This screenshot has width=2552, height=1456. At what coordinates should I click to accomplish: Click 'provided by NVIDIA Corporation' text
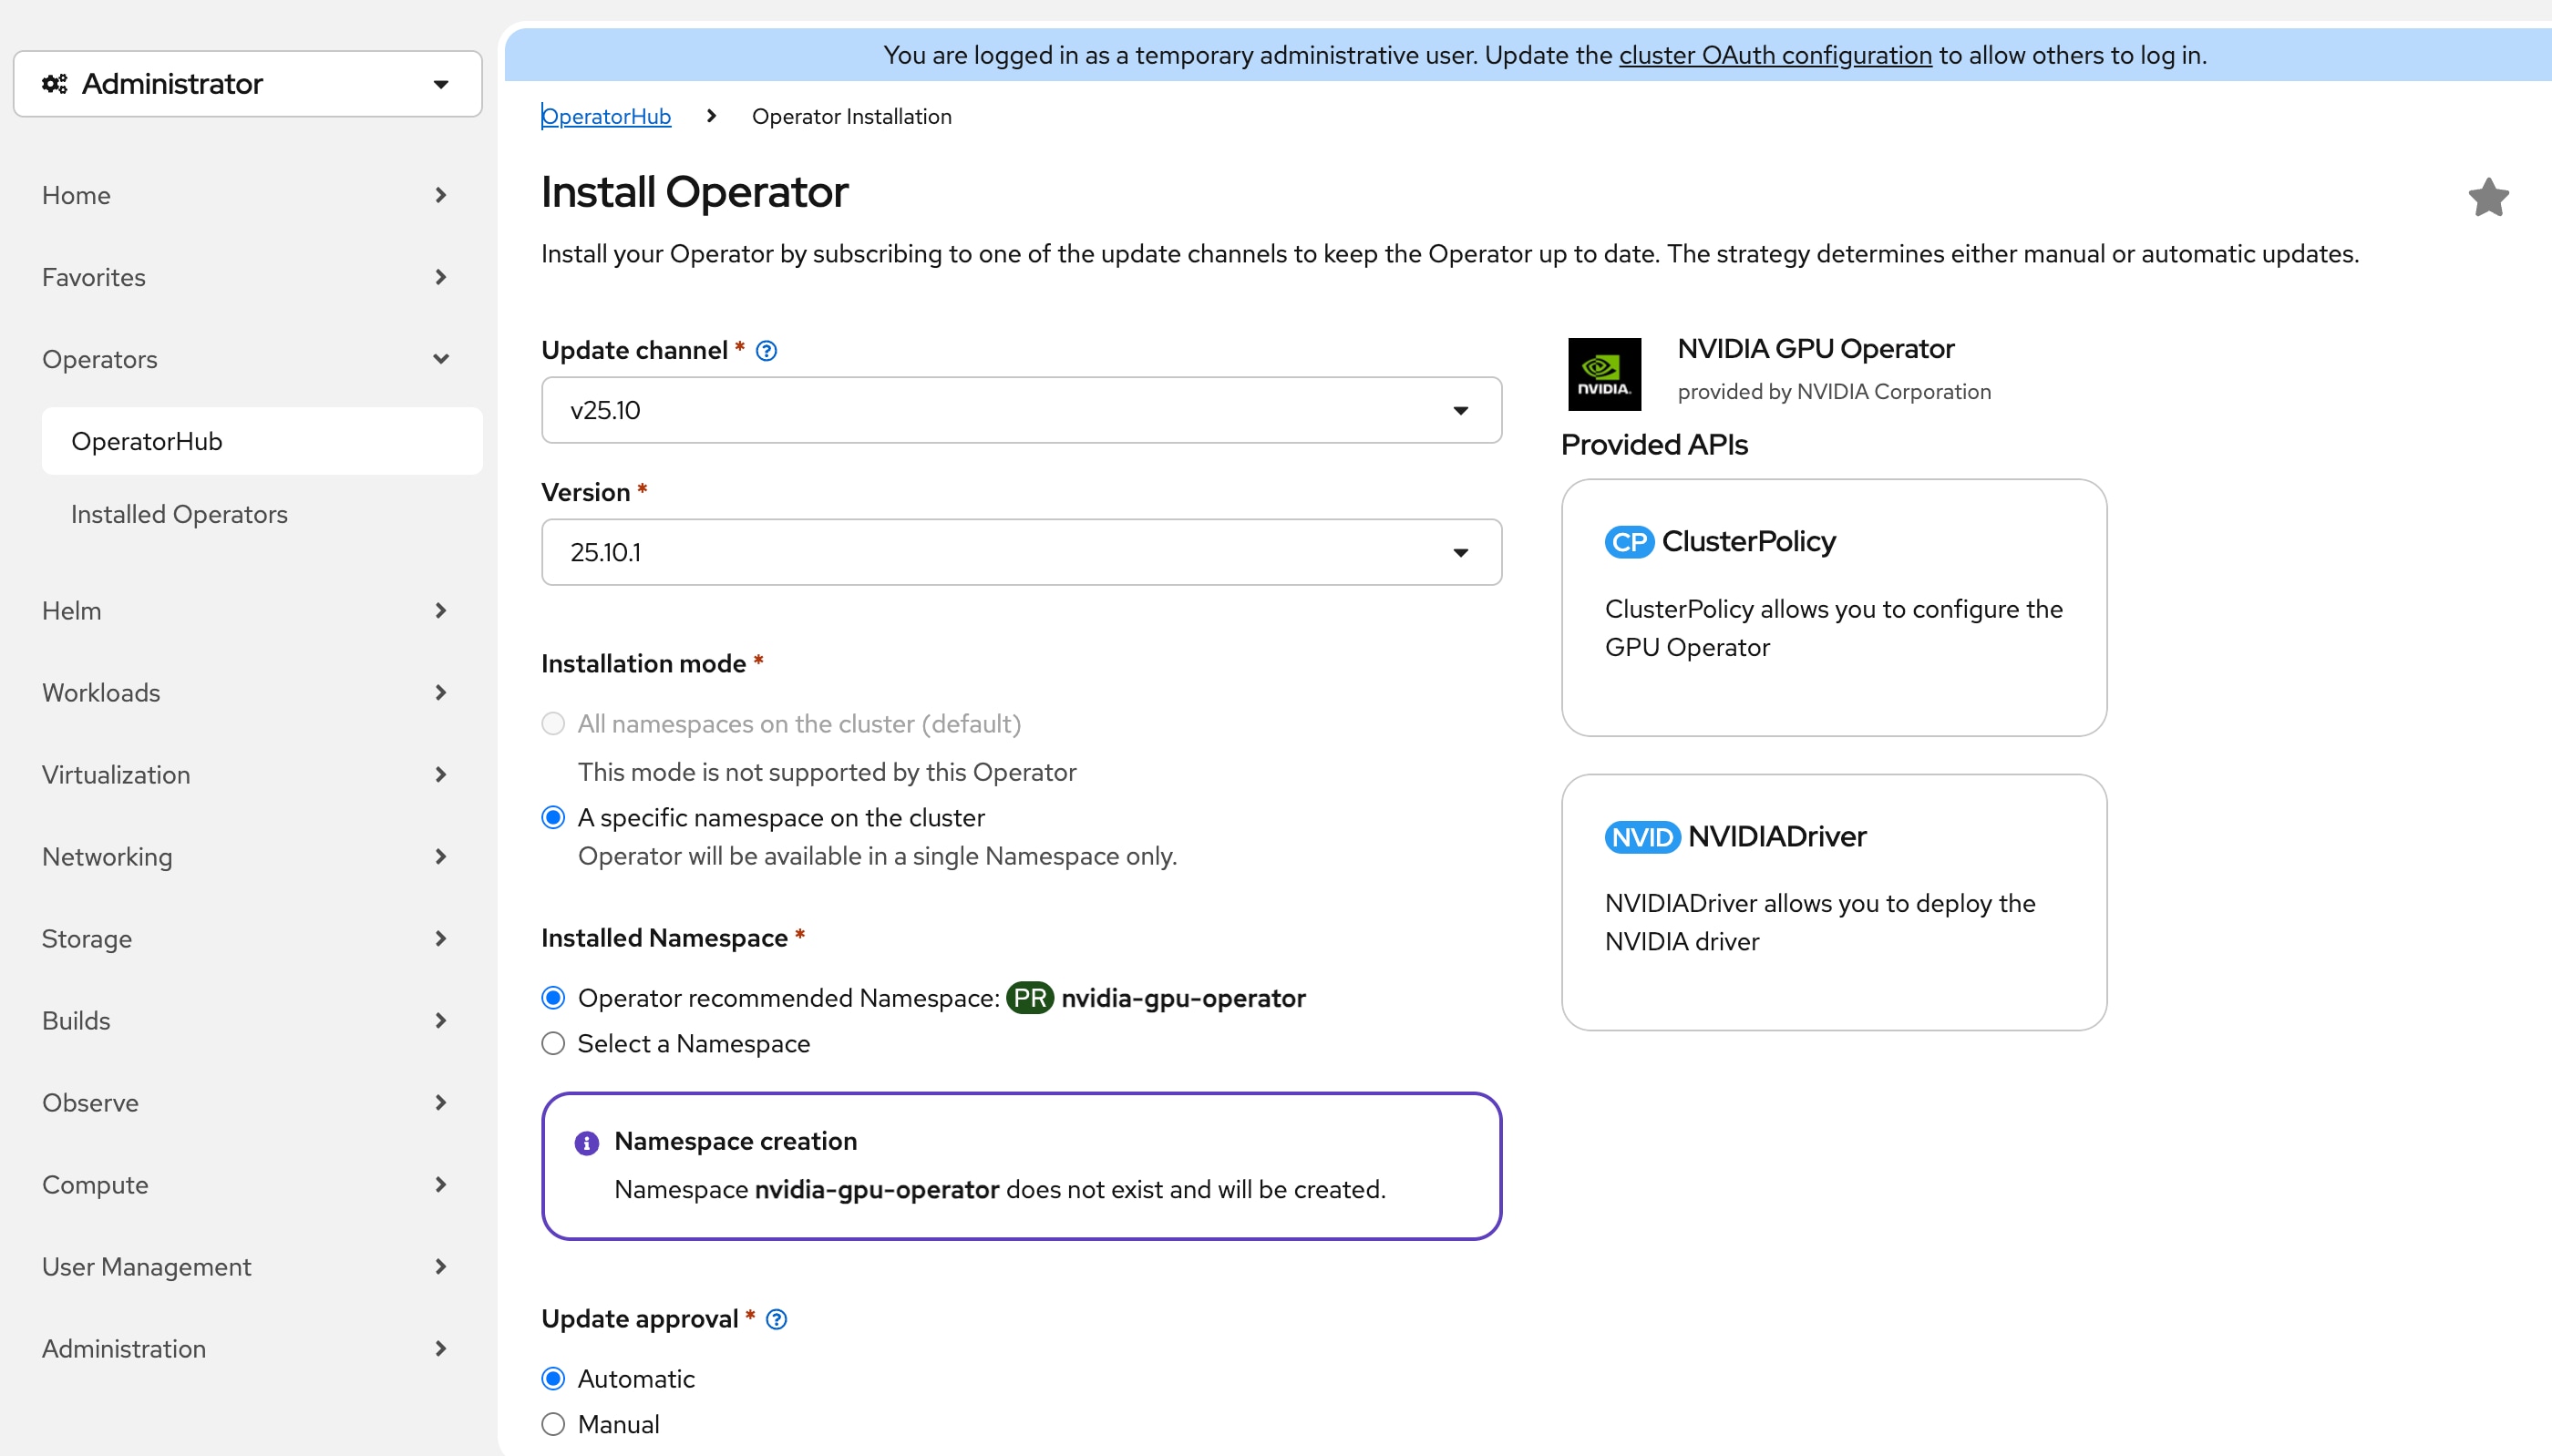coord(1834,392)
